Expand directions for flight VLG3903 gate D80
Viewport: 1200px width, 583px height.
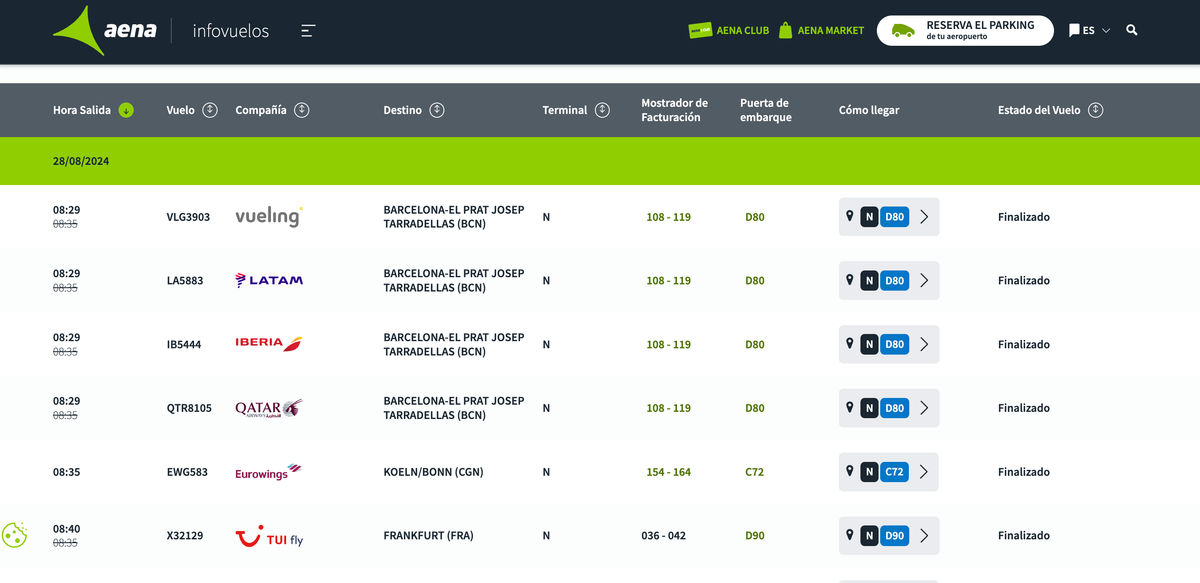[923, 217]
